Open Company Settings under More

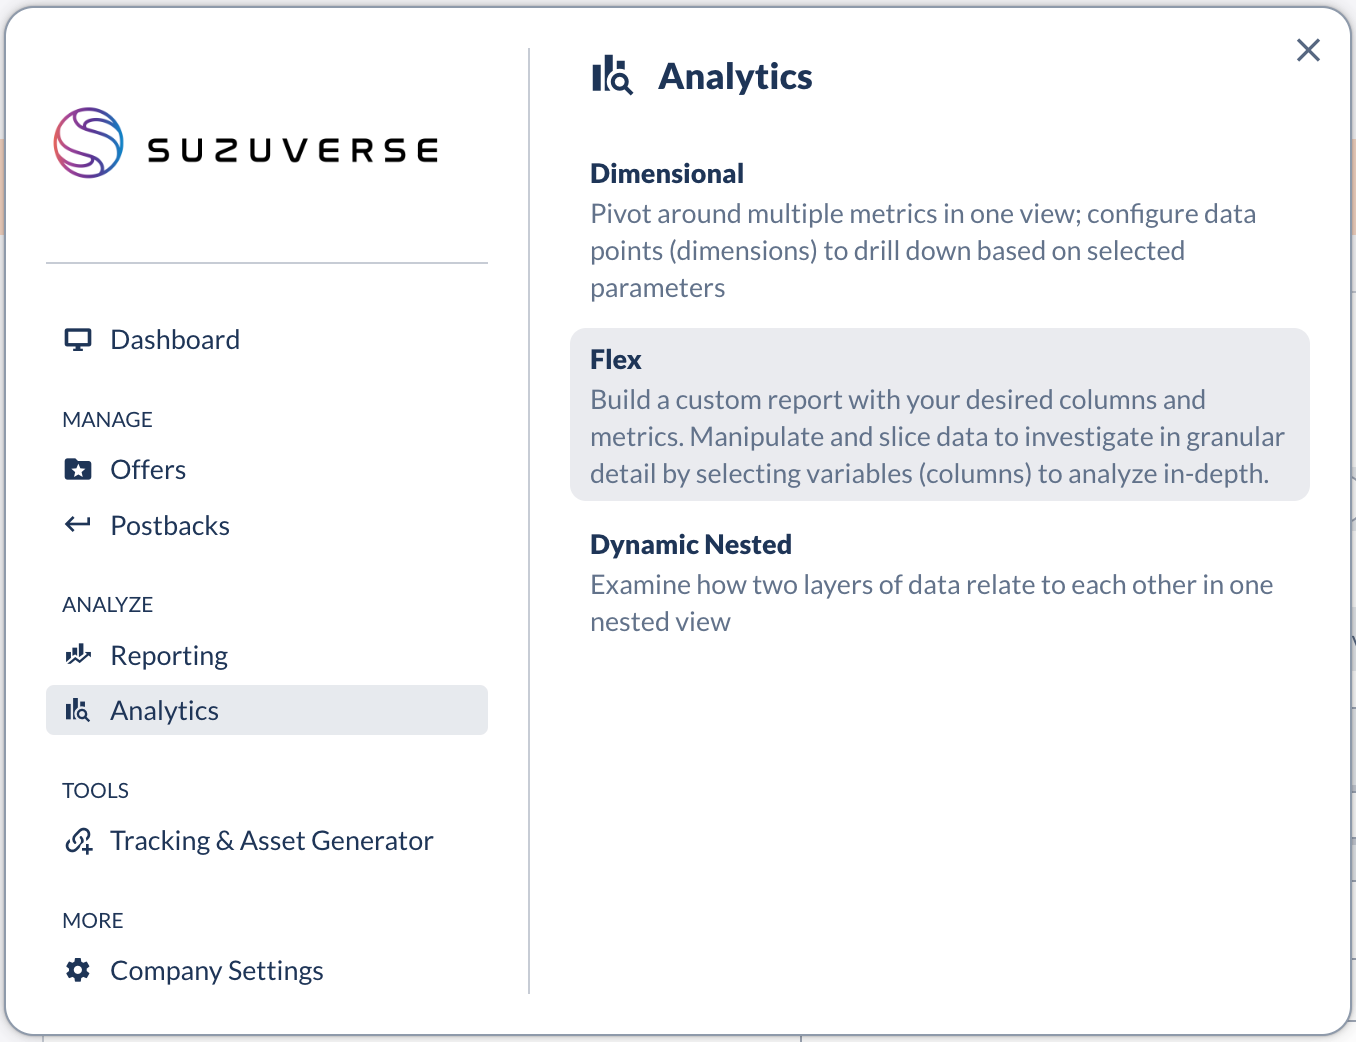217,971
